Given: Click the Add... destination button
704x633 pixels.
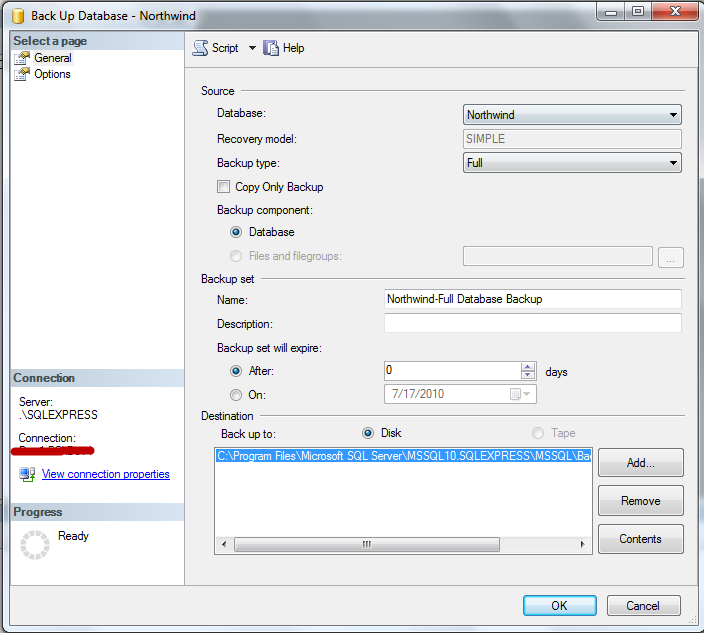Looking at the screenshot, I should [x=641, y=462].
